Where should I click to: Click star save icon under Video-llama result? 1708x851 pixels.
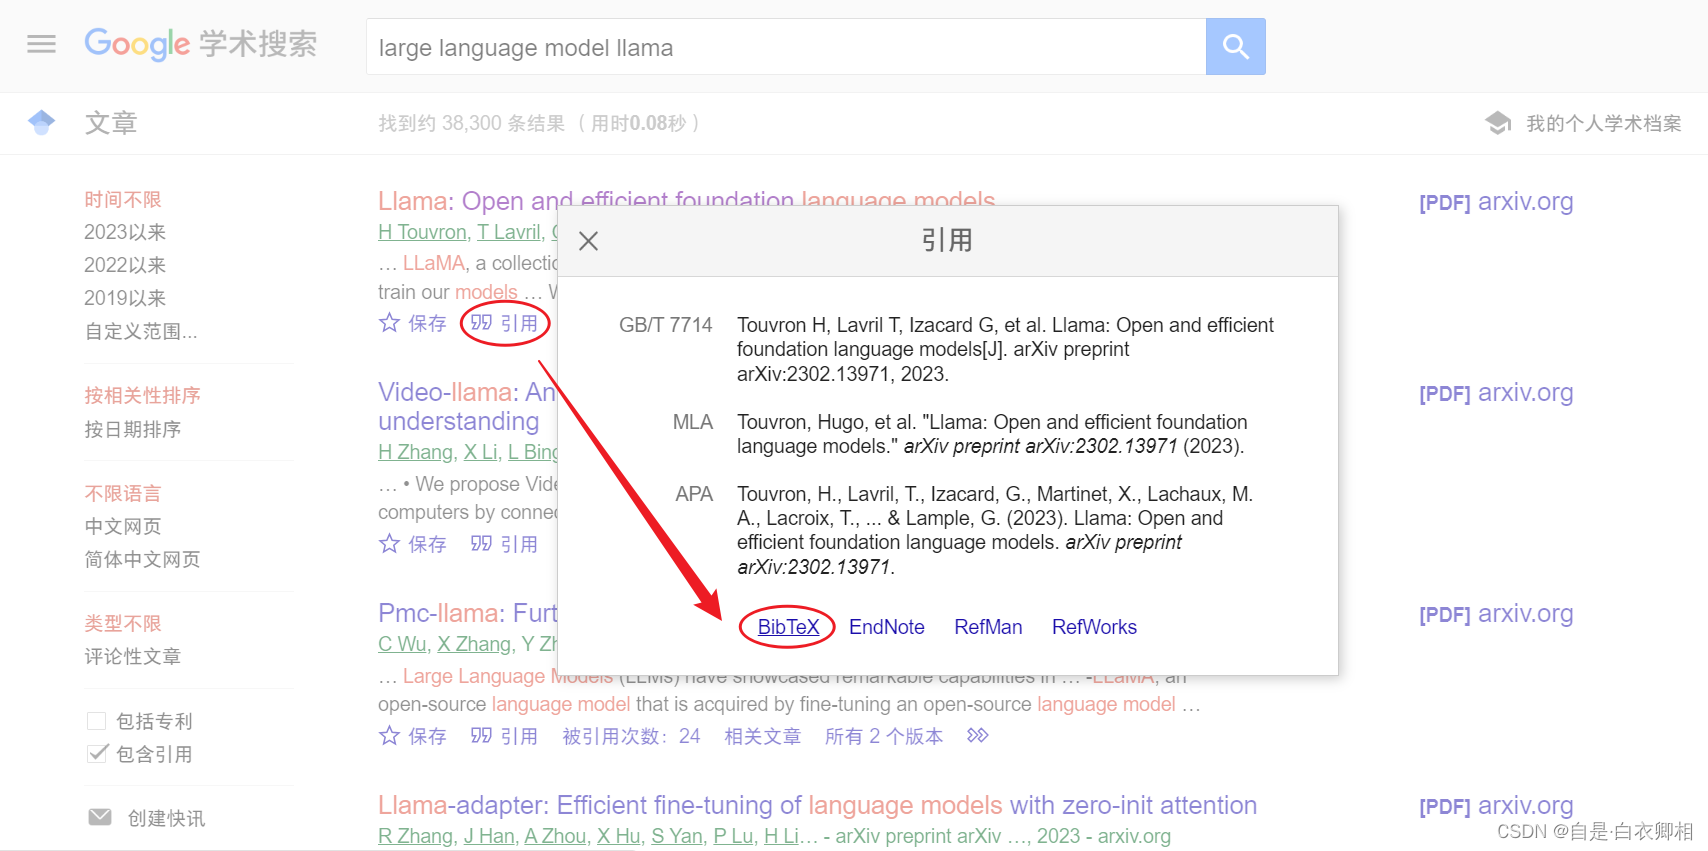389,544
